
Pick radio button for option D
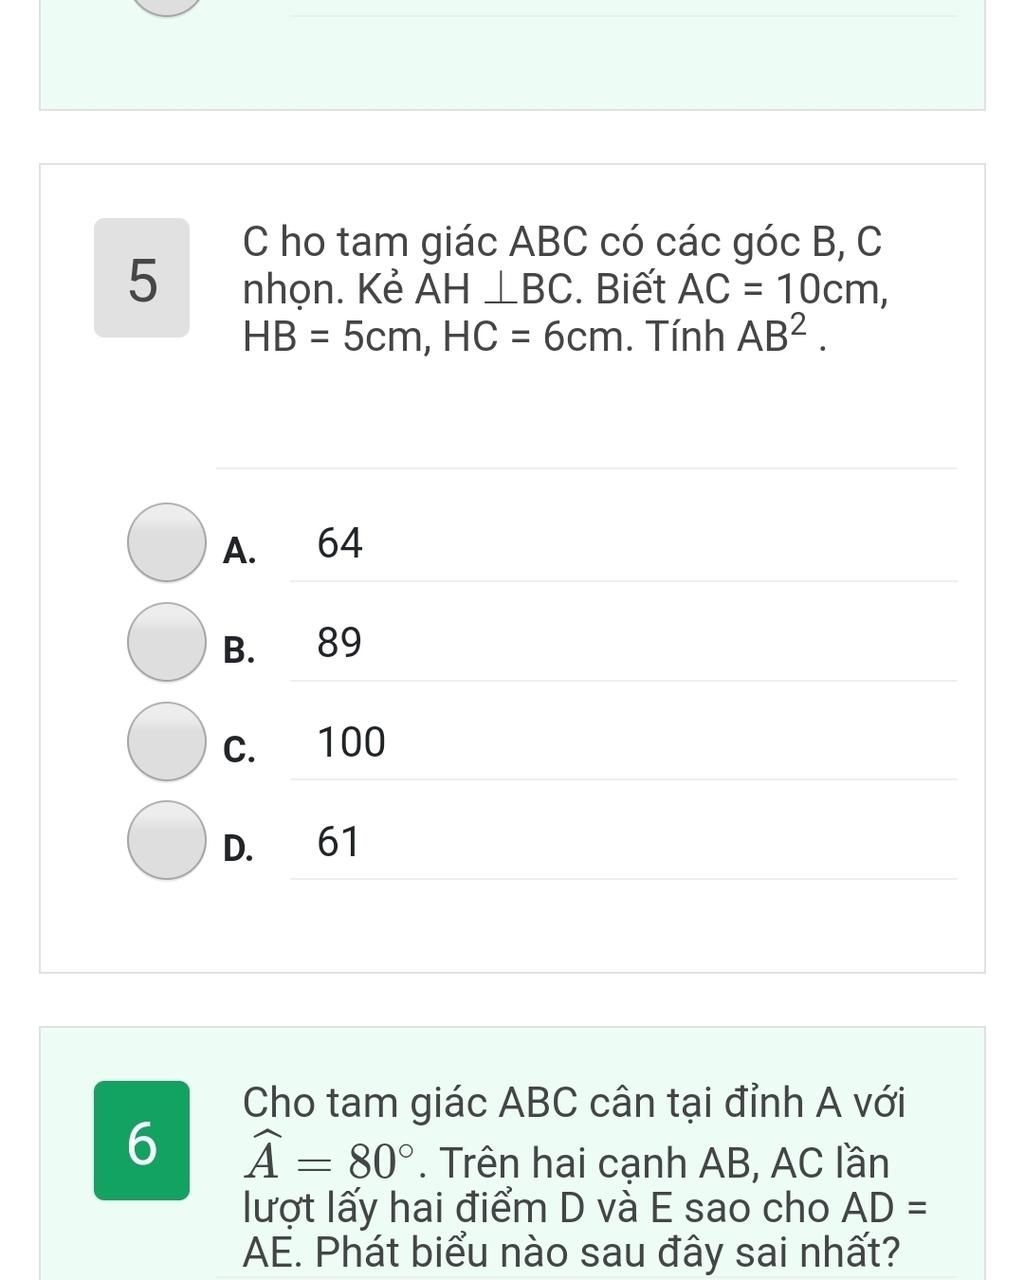(166, 840)
